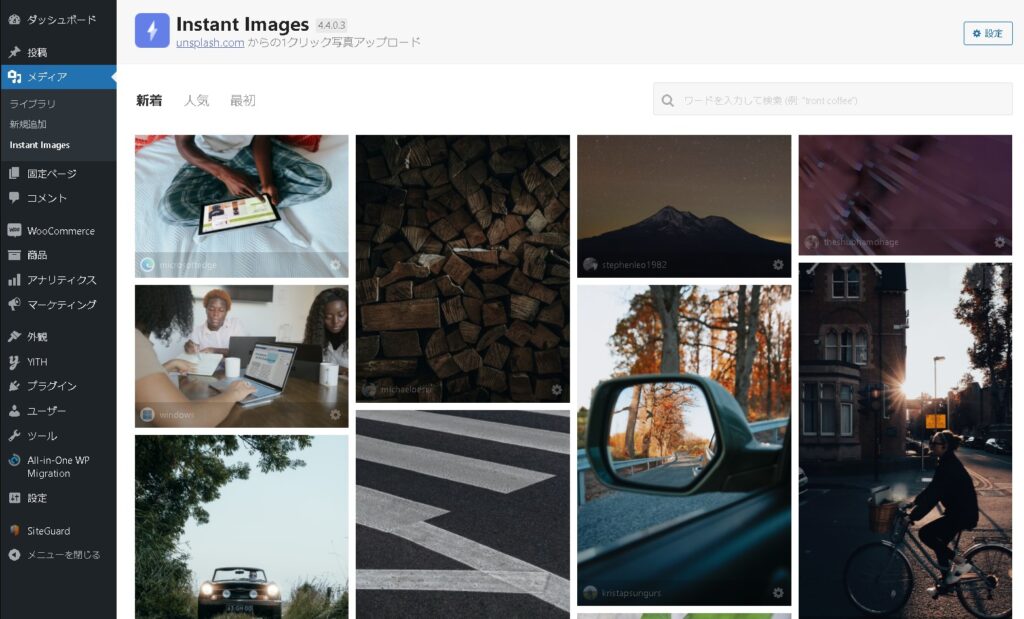This screenshot has height=619, width=1024.
Task: Open the SiteGuard menu item
Action: coord(48,531)
